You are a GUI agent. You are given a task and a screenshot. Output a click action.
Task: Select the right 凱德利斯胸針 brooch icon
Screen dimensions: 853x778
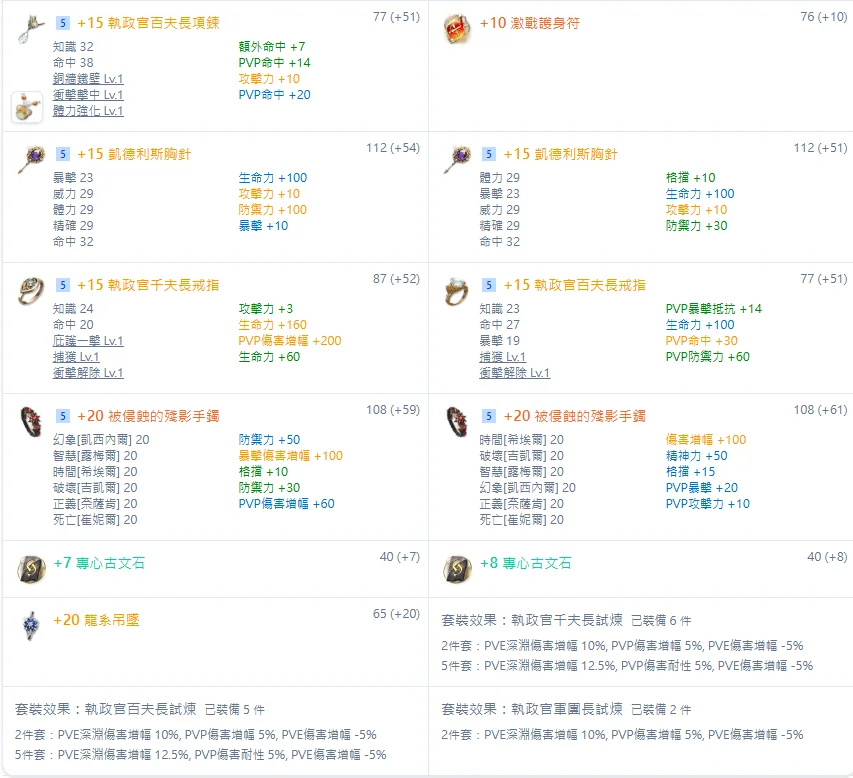pos(458,159)
